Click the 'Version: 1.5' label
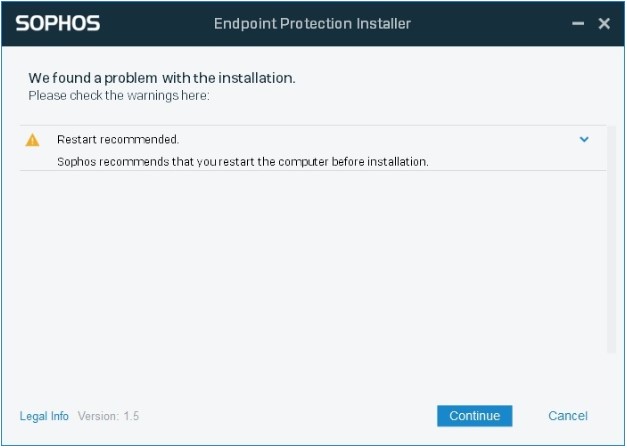This screenshot has height=448, width=627. [108, 416]
